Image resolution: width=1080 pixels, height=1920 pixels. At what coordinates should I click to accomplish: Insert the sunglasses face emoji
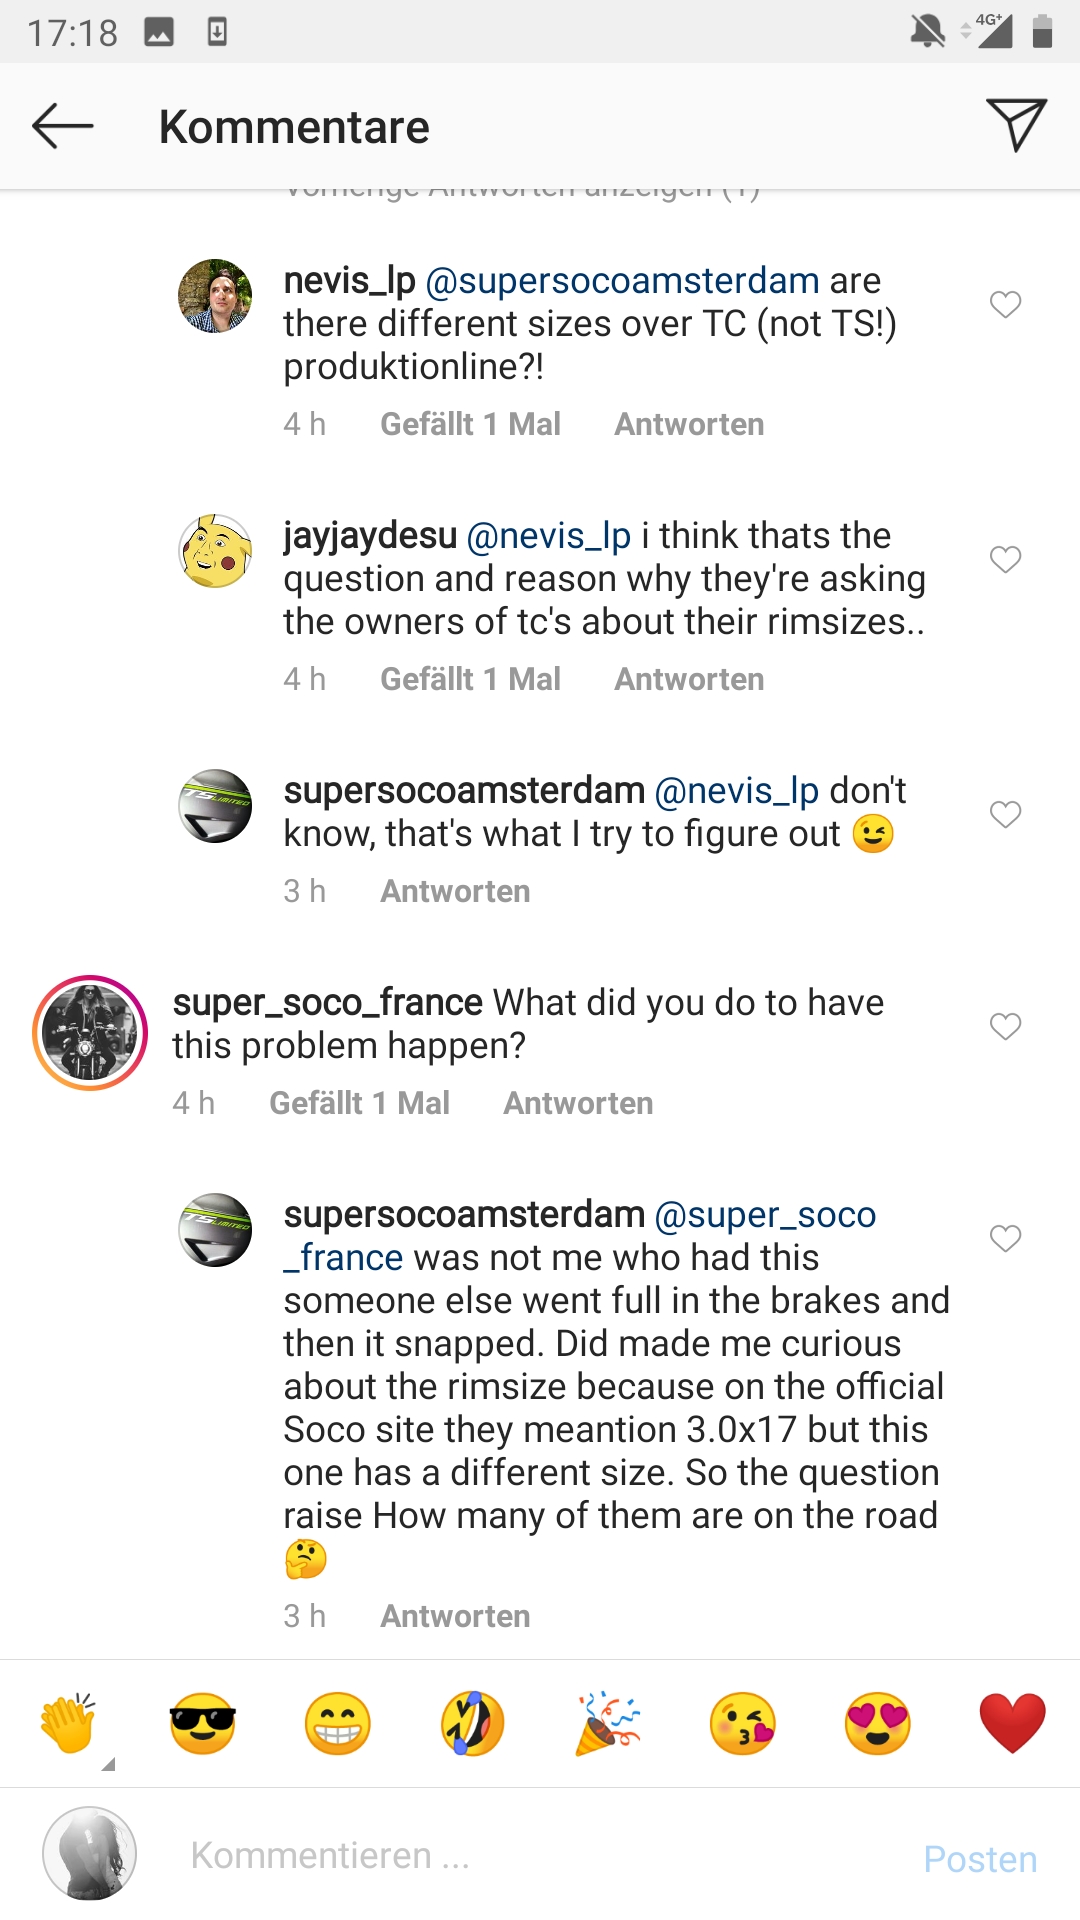click(x=203, y=1724)
